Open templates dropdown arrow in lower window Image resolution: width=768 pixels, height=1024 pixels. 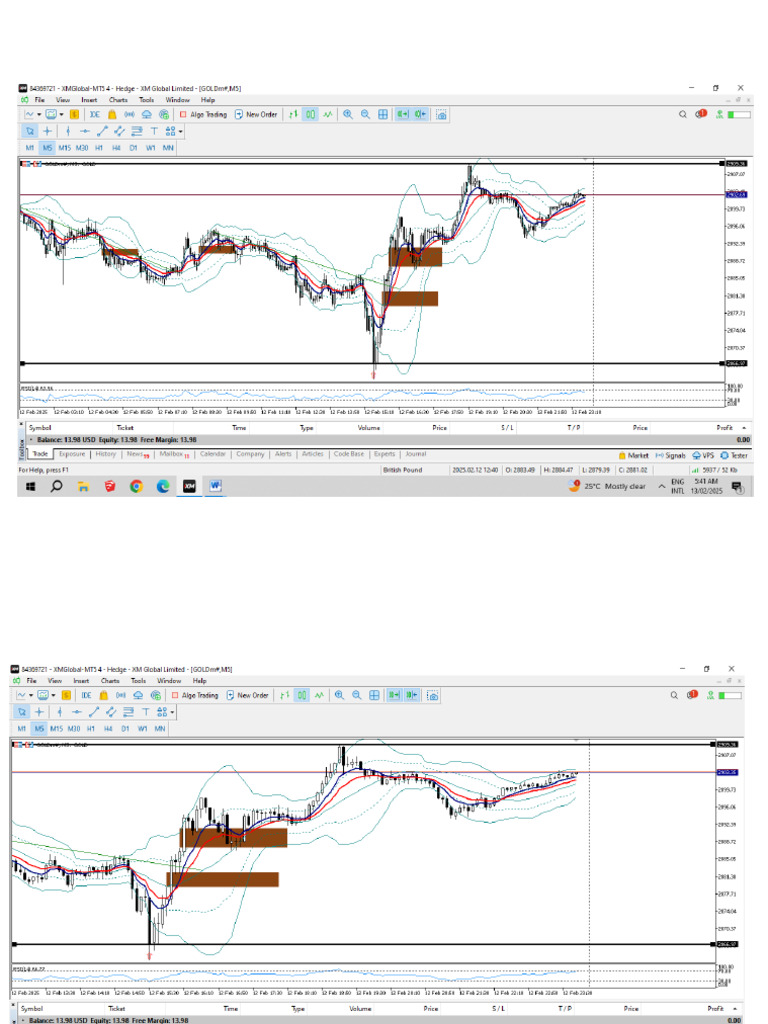click(x=53, y=695)
